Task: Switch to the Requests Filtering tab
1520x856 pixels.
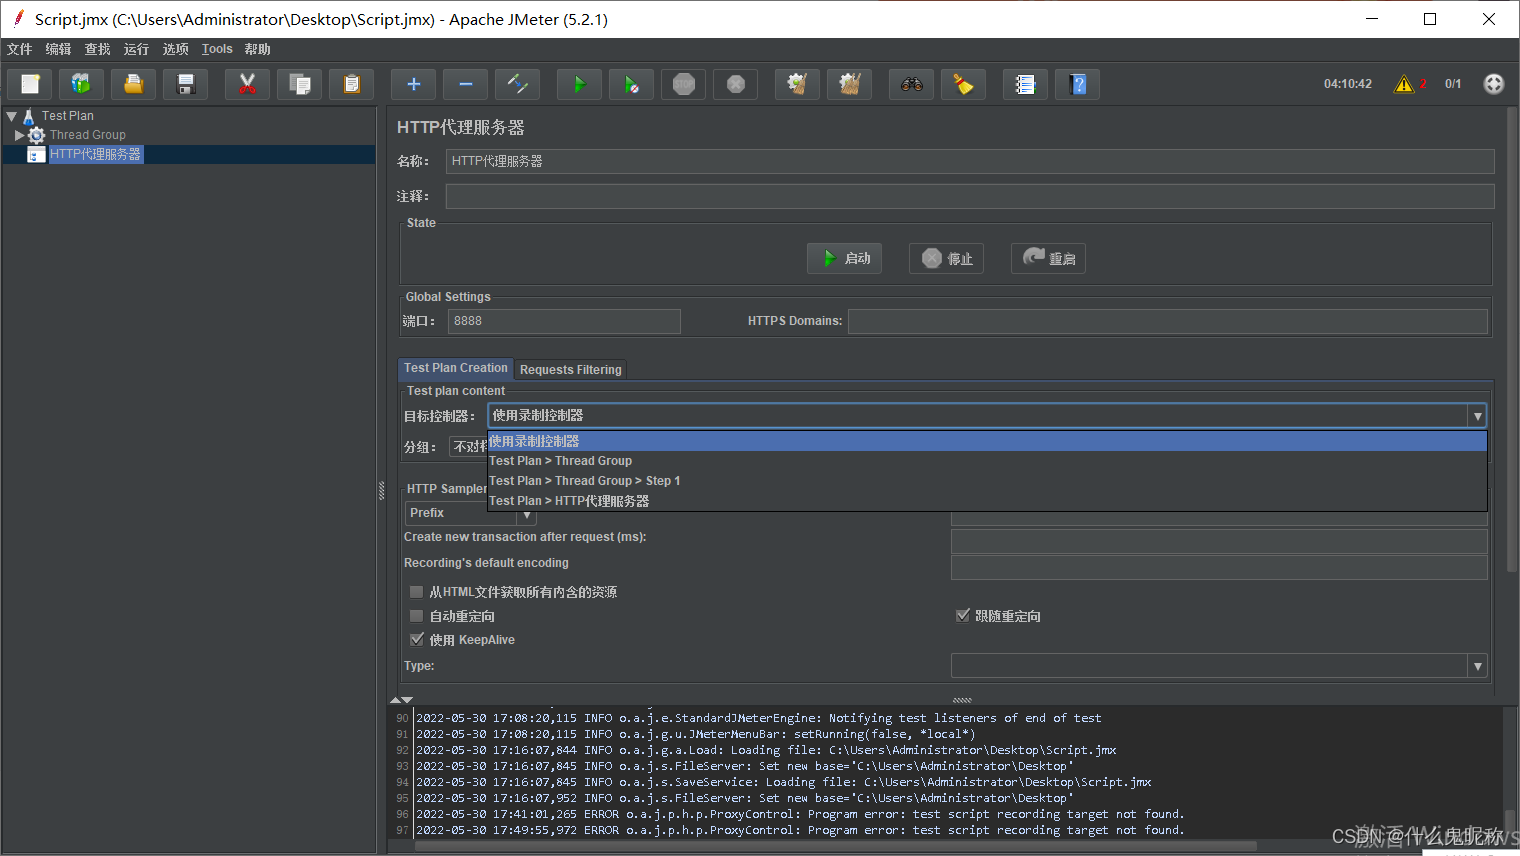Action: (571, 369)
